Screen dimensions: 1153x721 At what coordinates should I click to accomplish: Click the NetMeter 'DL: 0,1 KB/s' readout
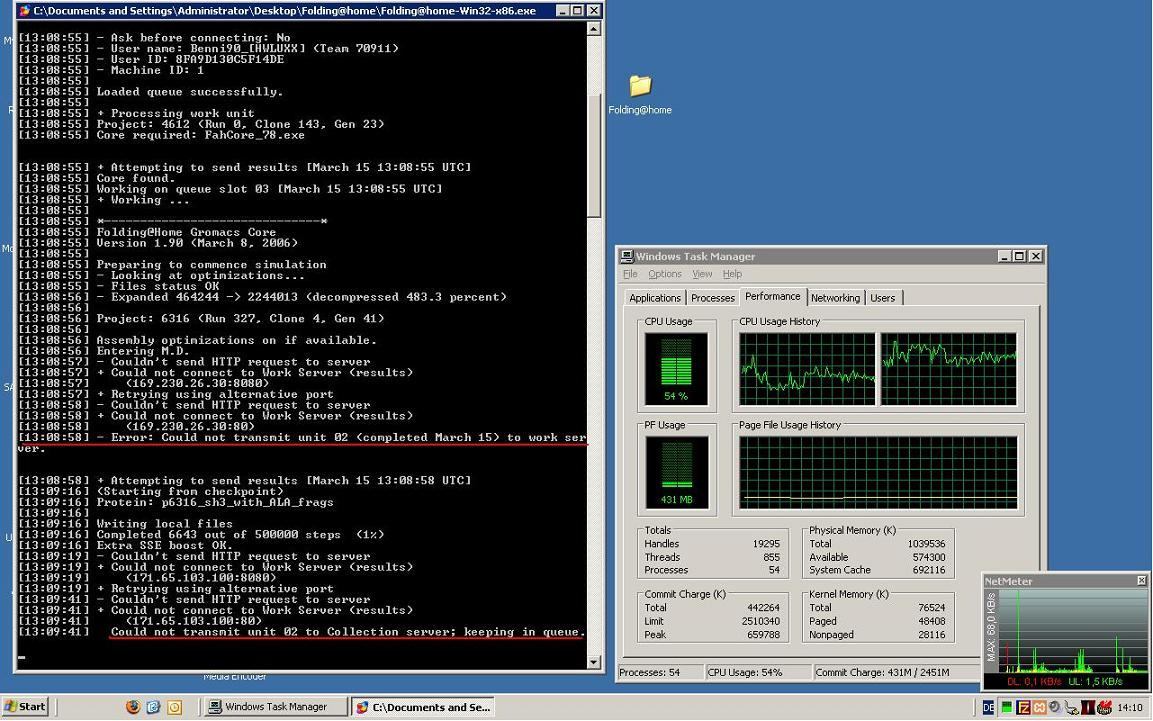pyautogui.click(x=1034, y=681)
